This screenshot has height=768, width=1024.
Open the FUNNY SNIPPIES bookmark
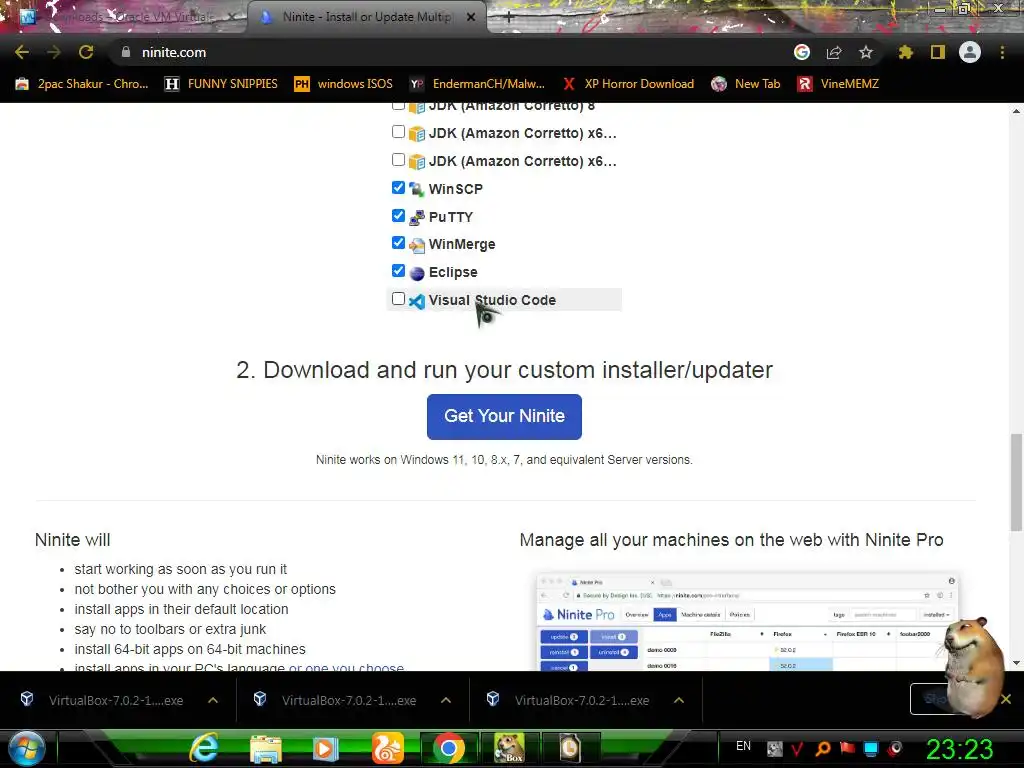pyautogui.click(x=221, y=84)
